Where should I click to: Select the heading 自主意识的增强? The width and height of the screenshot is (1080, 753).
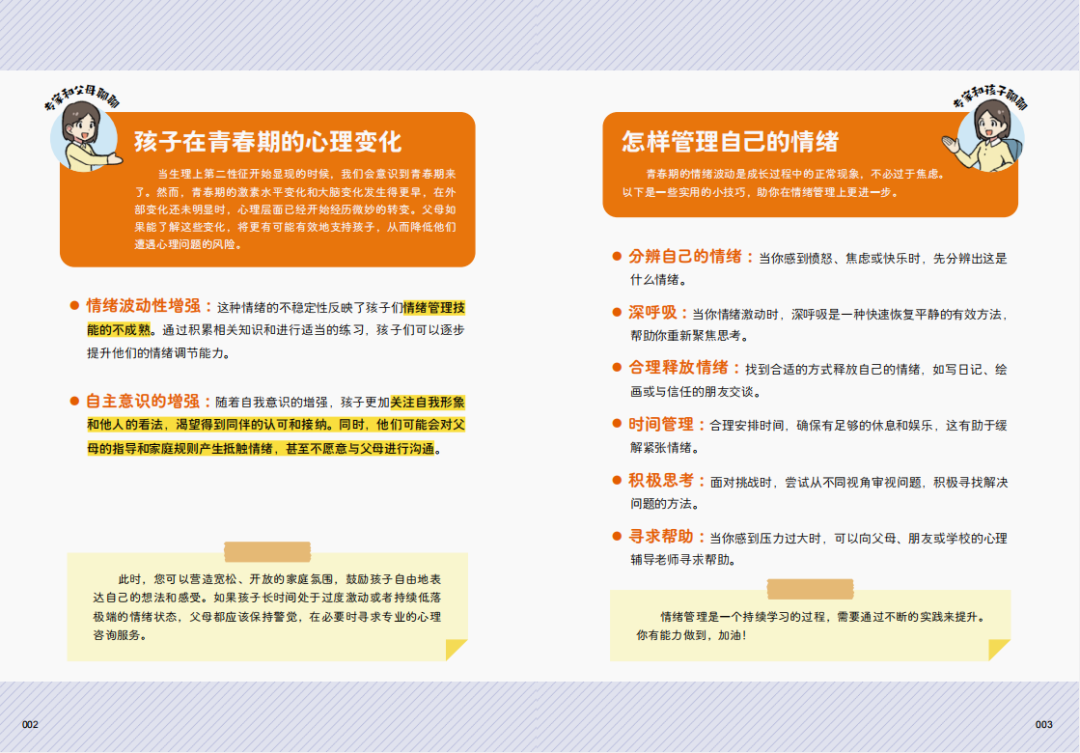click(x=143, y=402)
